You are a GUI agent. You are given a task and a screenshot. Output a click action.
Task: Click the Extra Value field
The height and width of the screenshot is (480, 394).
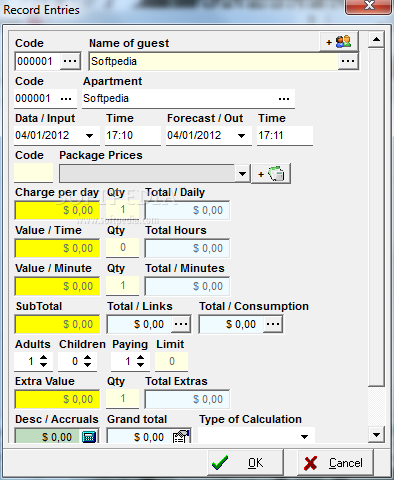tap(57, 399)
